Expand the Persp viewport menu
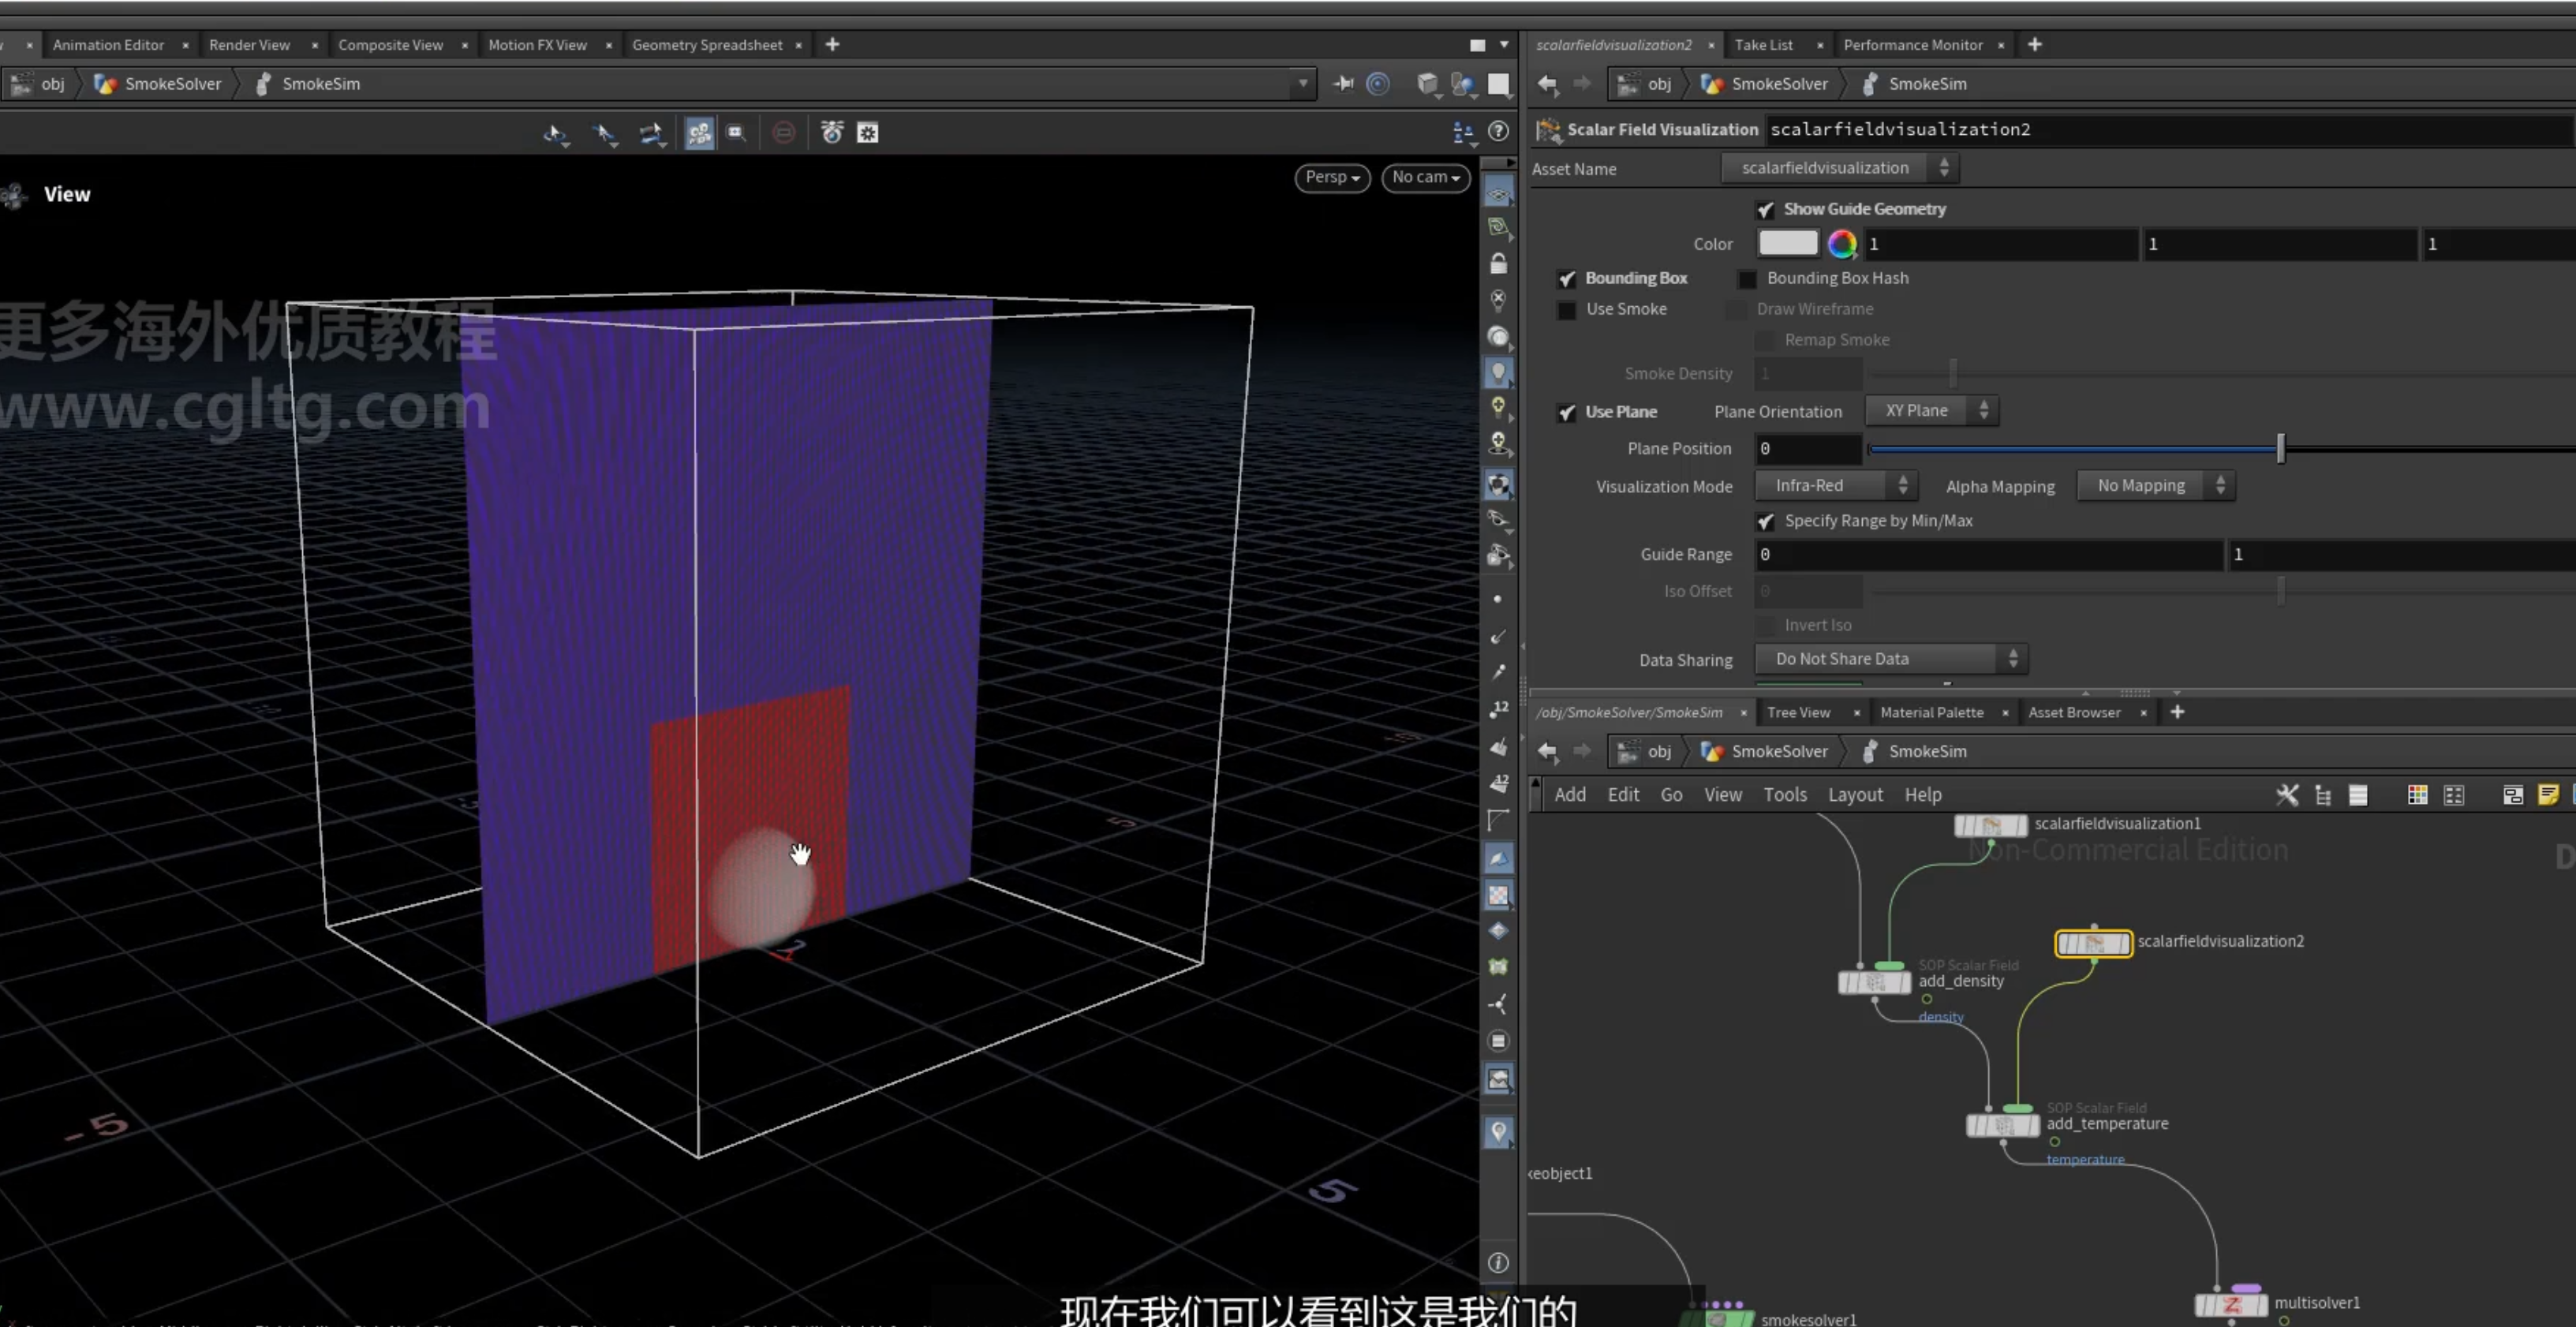The image size is (2576, 1327). pyautogui.click(x=1332, y=177)
